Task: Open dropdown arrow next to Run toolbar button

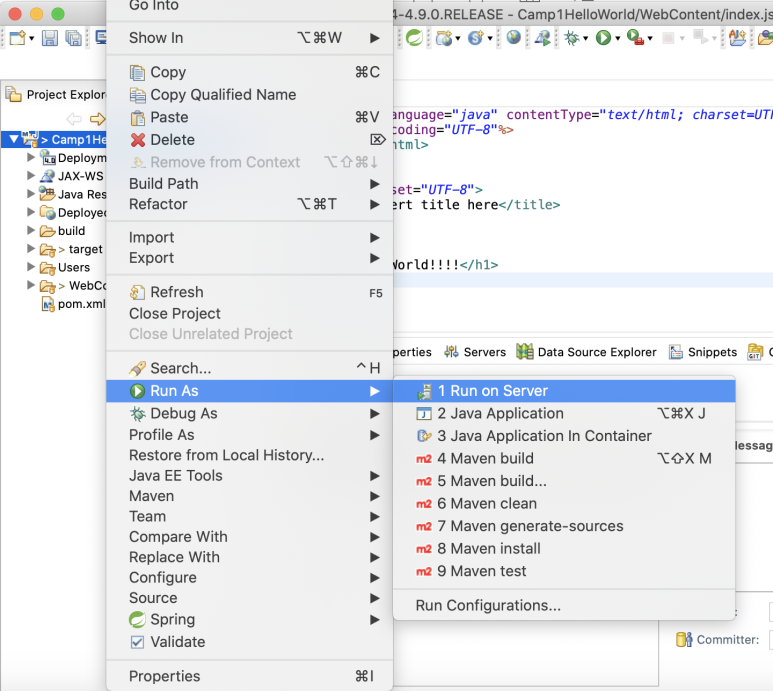Action: tap(618, 38)
